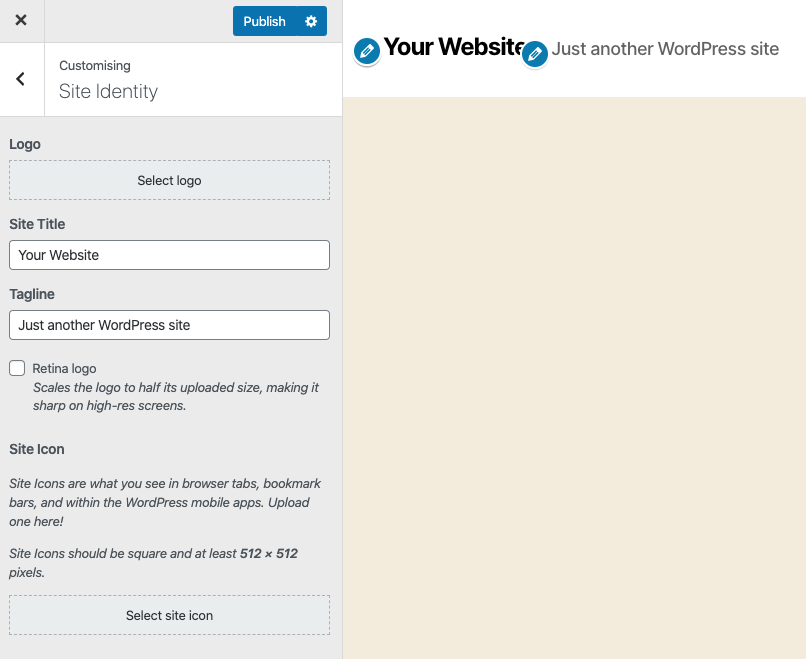806x659 pixels.
Task: Click the Logo section label
Action: pyautogui.click(x=25, y=144)
